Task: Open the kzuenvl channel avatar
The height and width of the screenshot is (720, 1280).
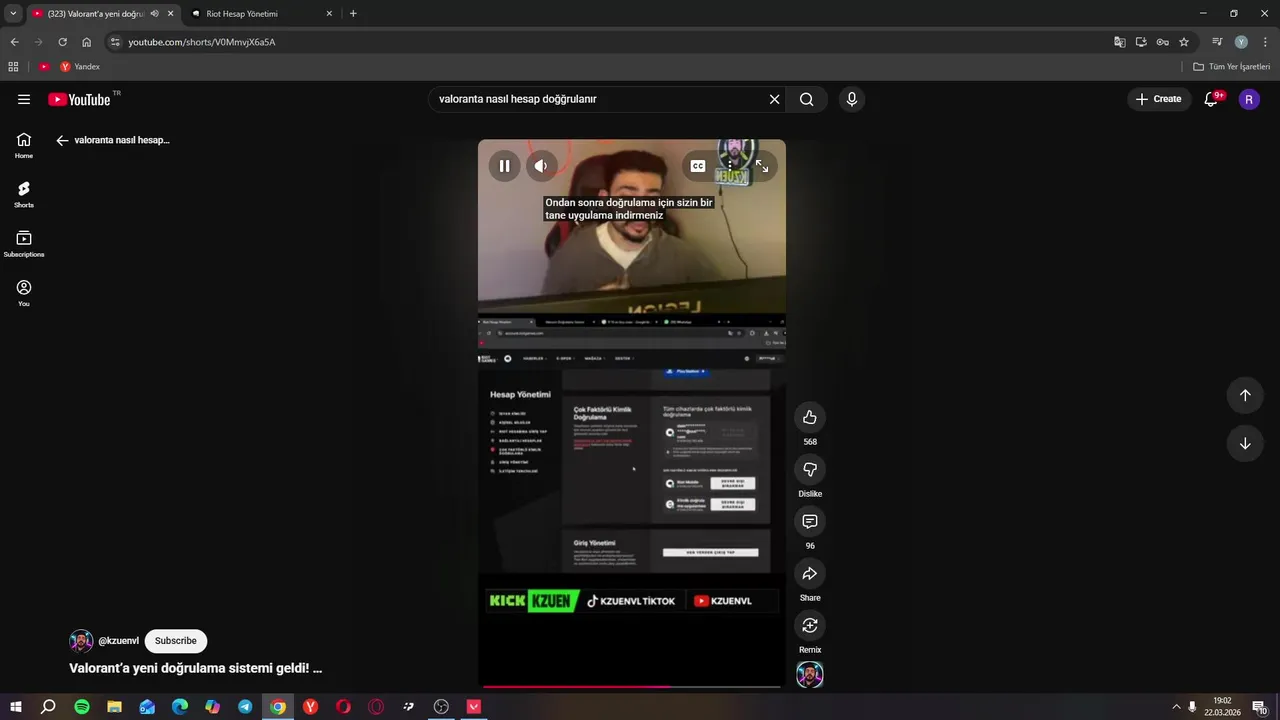Action: coord(81,641)
